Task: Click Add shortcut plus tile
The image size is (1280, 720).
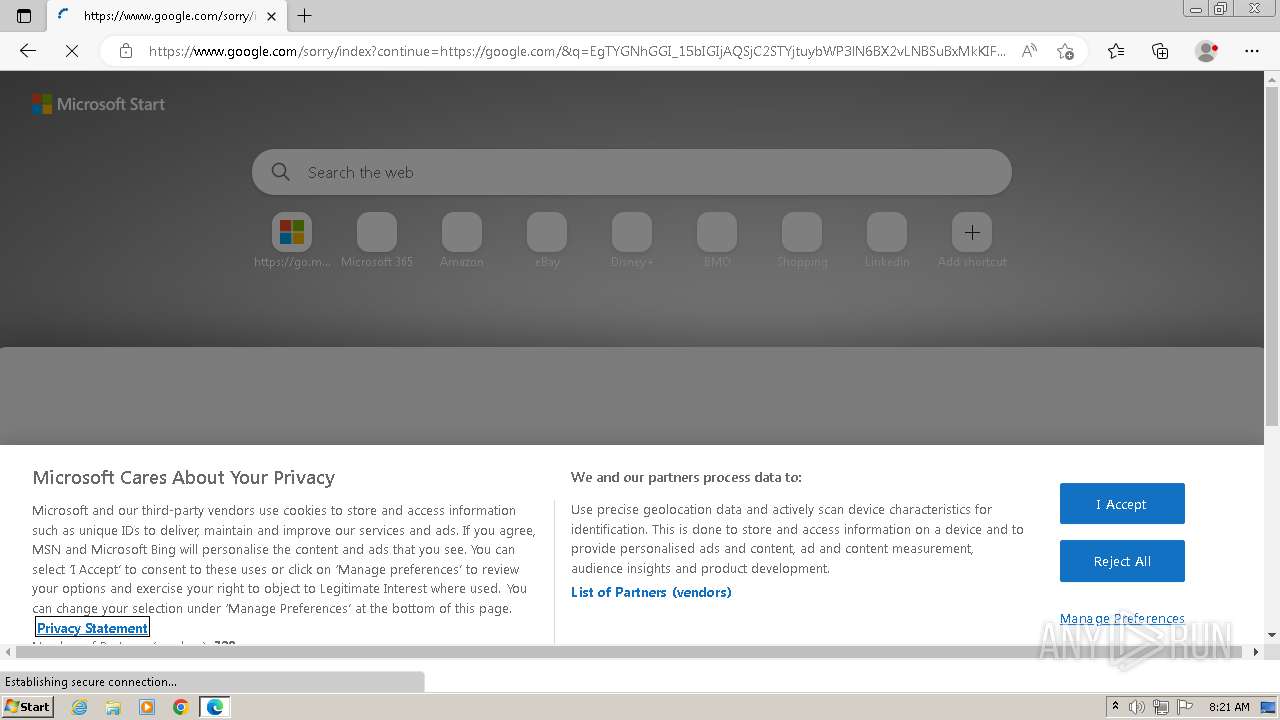Action: [x=972, y=241]
